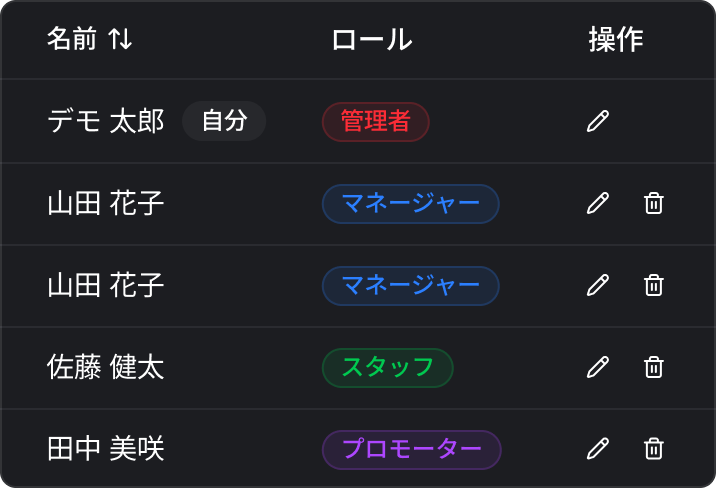Delete 田中 美咲 using the trash icon
The image size is (716, 488).
click(x=654, y=449)
